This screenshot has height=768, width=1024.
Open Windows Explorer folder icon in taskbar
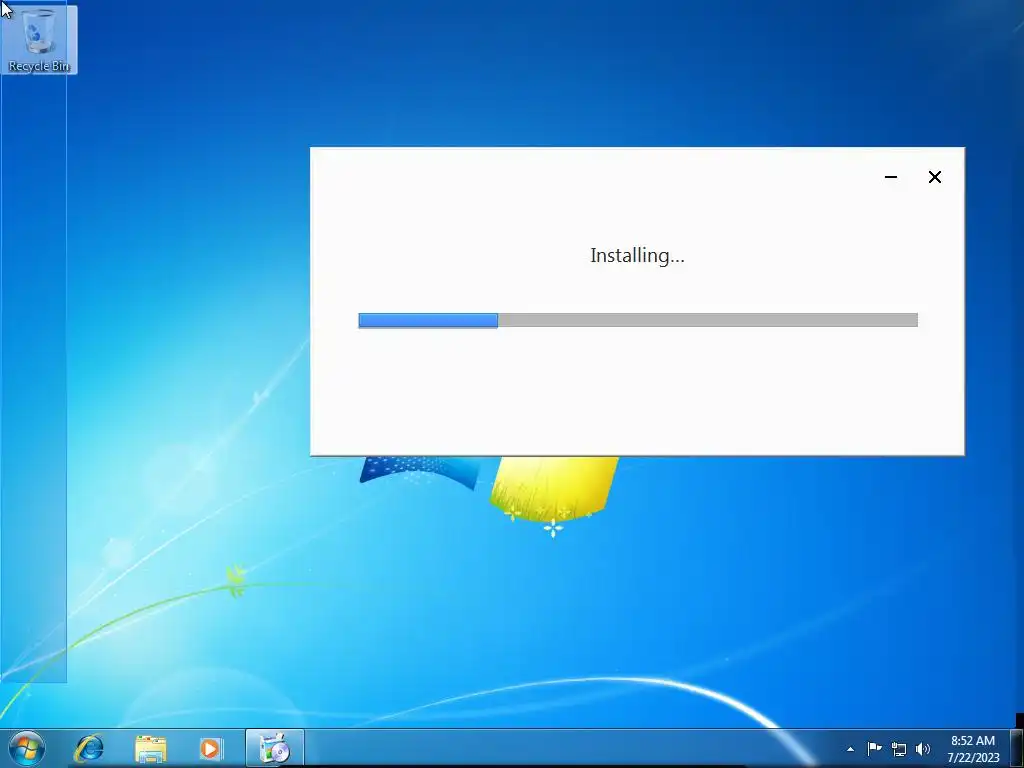pos(150,748)
